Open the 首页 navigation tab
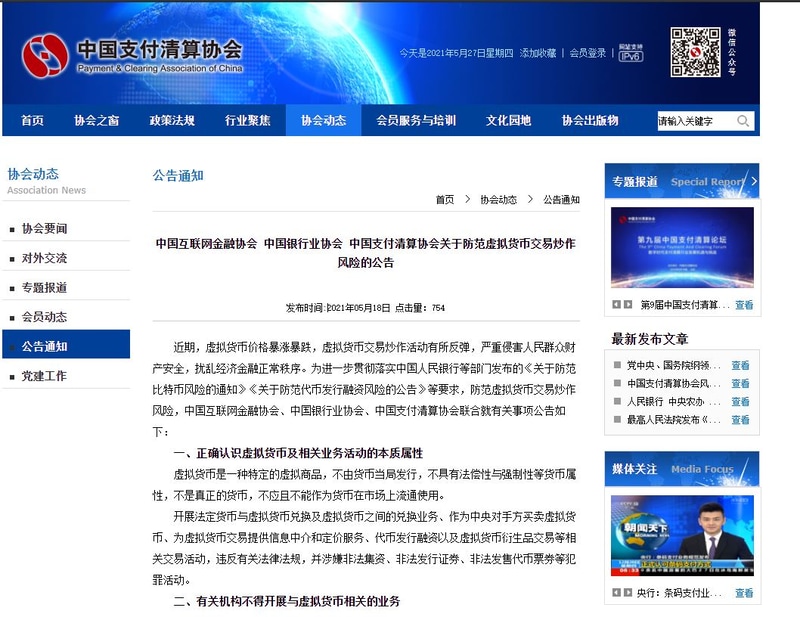 pos(32,120)
